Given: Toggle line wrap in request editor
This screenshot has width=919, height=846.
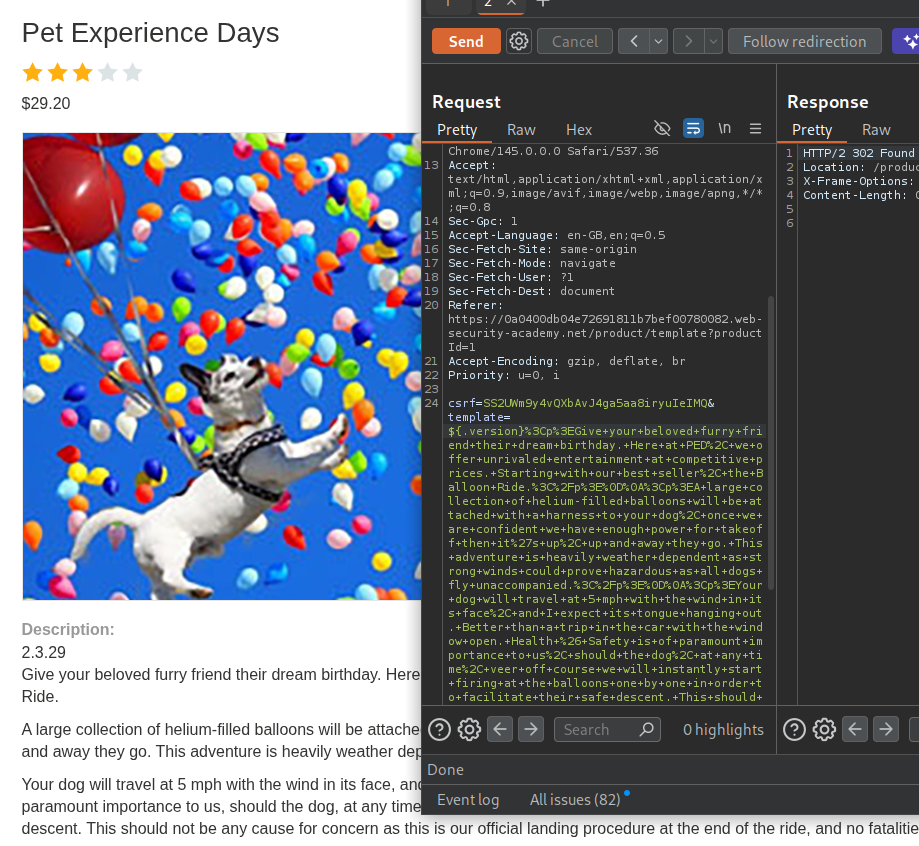Looking at the screenshot, I should click(x=693, y=129).
